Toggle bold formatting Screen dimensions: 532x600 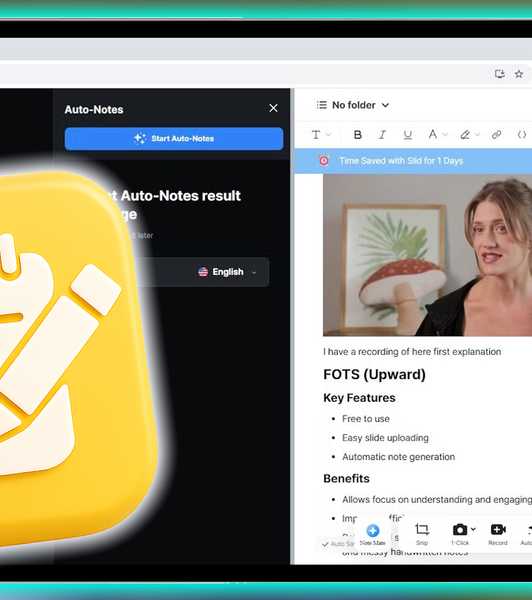pos(358,135)
